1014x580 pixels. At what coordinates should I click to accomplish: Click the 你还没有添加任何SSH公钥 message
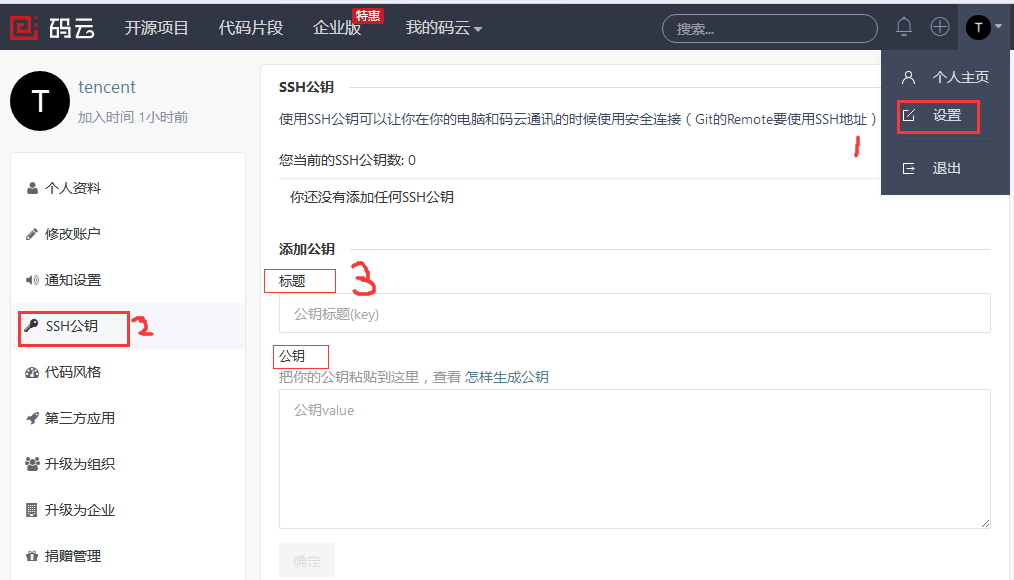click(372, 197)
